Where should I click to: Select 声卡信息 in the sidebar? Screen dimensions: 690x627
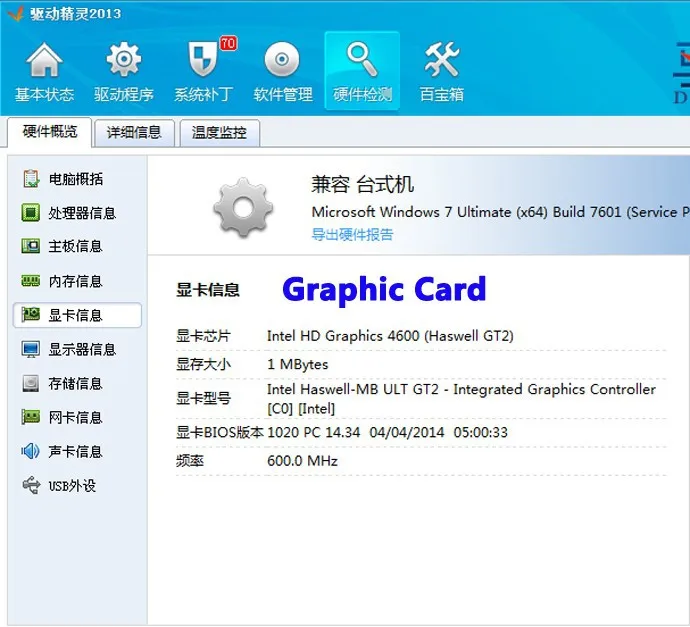pyautogui.click(x=76, y=451)
